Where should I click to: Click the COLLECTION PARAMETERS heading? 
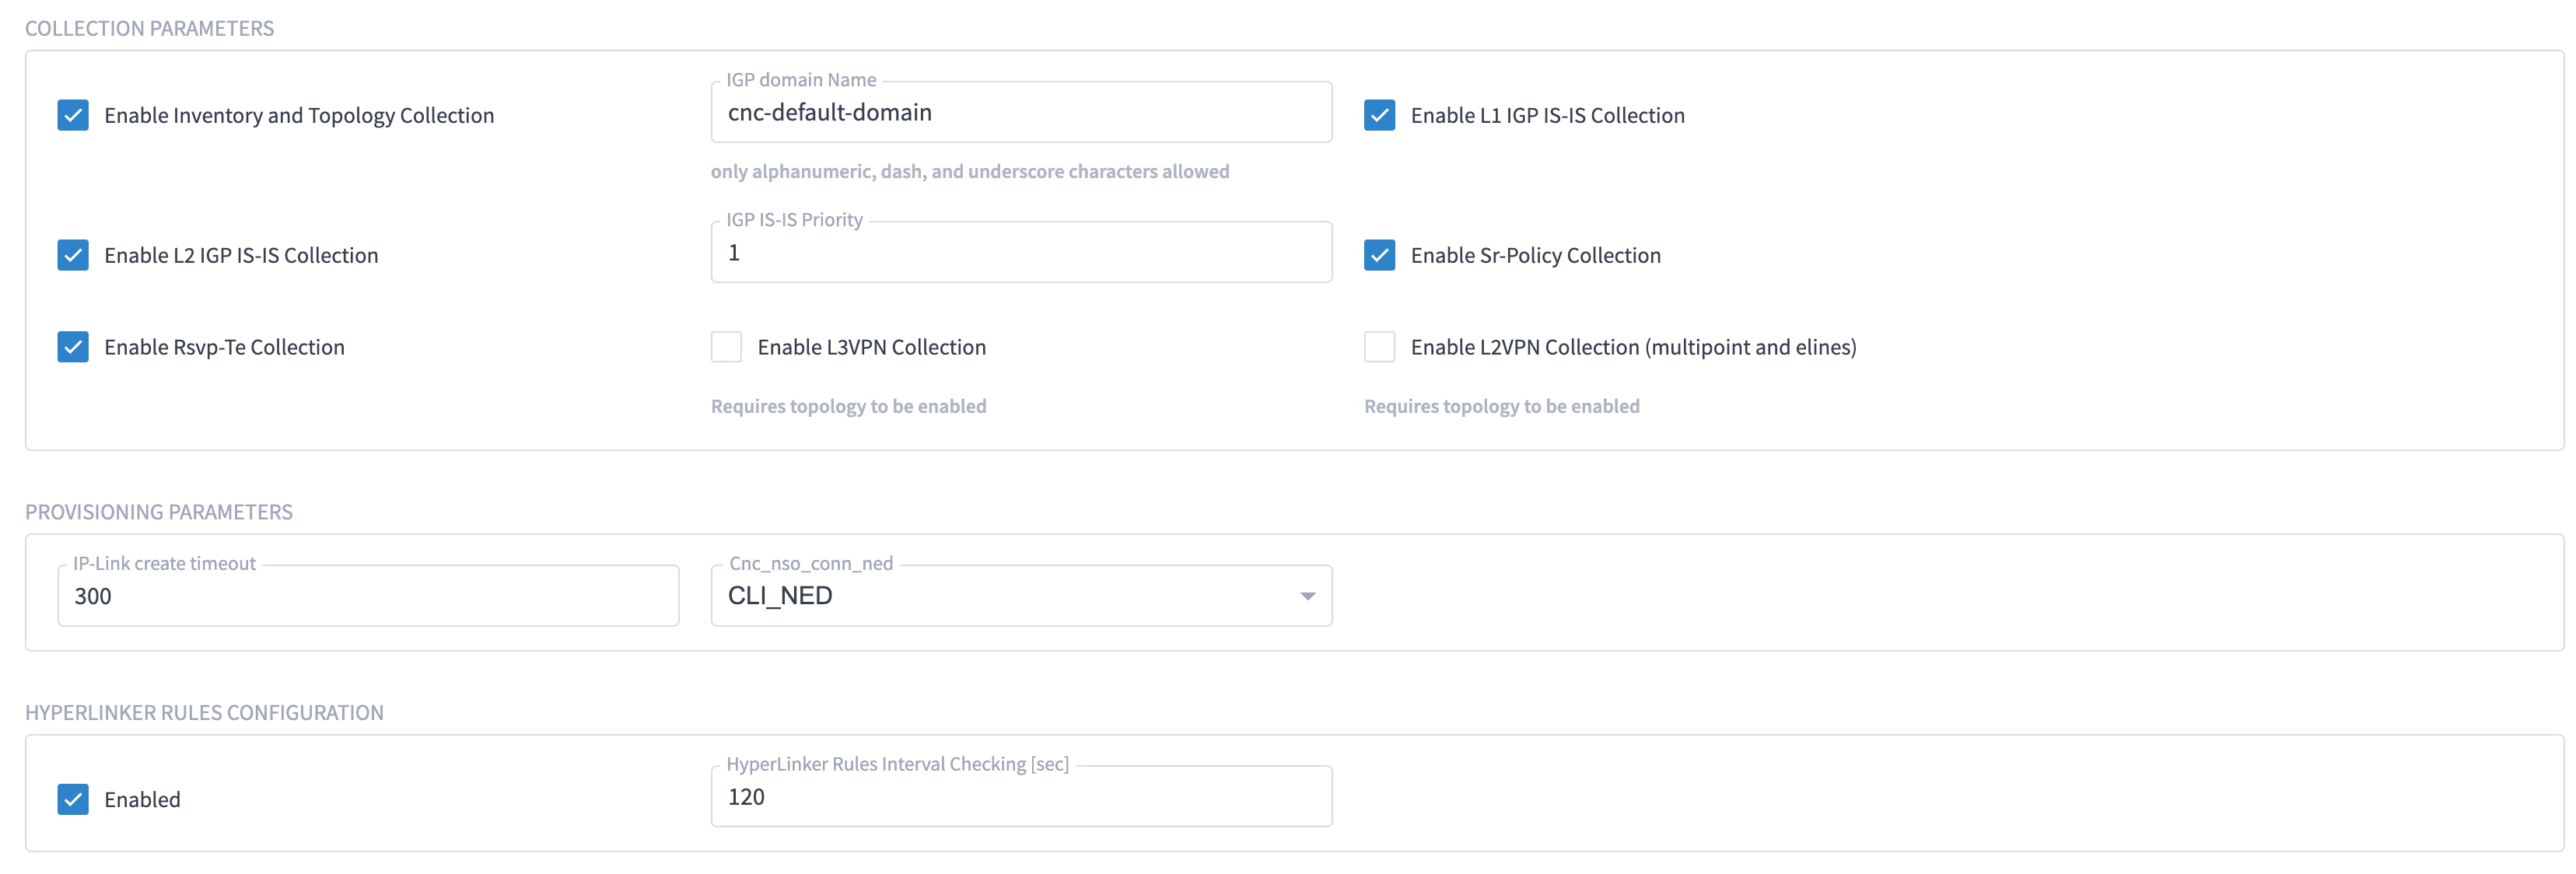(149, 28)
